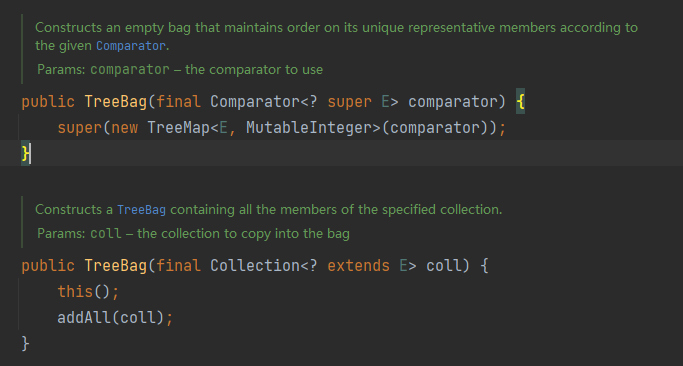Click the extends keyword in the Collection generic
This screenshot has width=683, height=366.
[358, 265]
